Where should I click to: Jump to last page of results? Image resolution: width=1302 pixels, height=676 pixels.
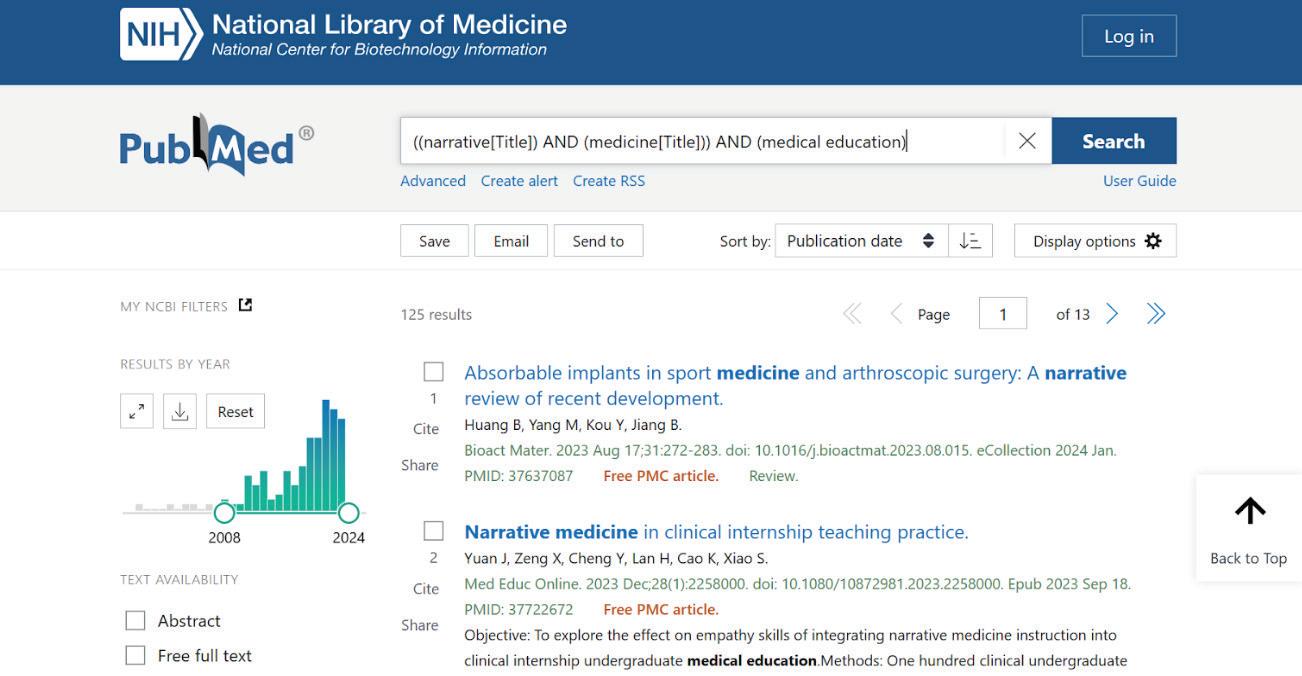click(x=1156, y=314)
